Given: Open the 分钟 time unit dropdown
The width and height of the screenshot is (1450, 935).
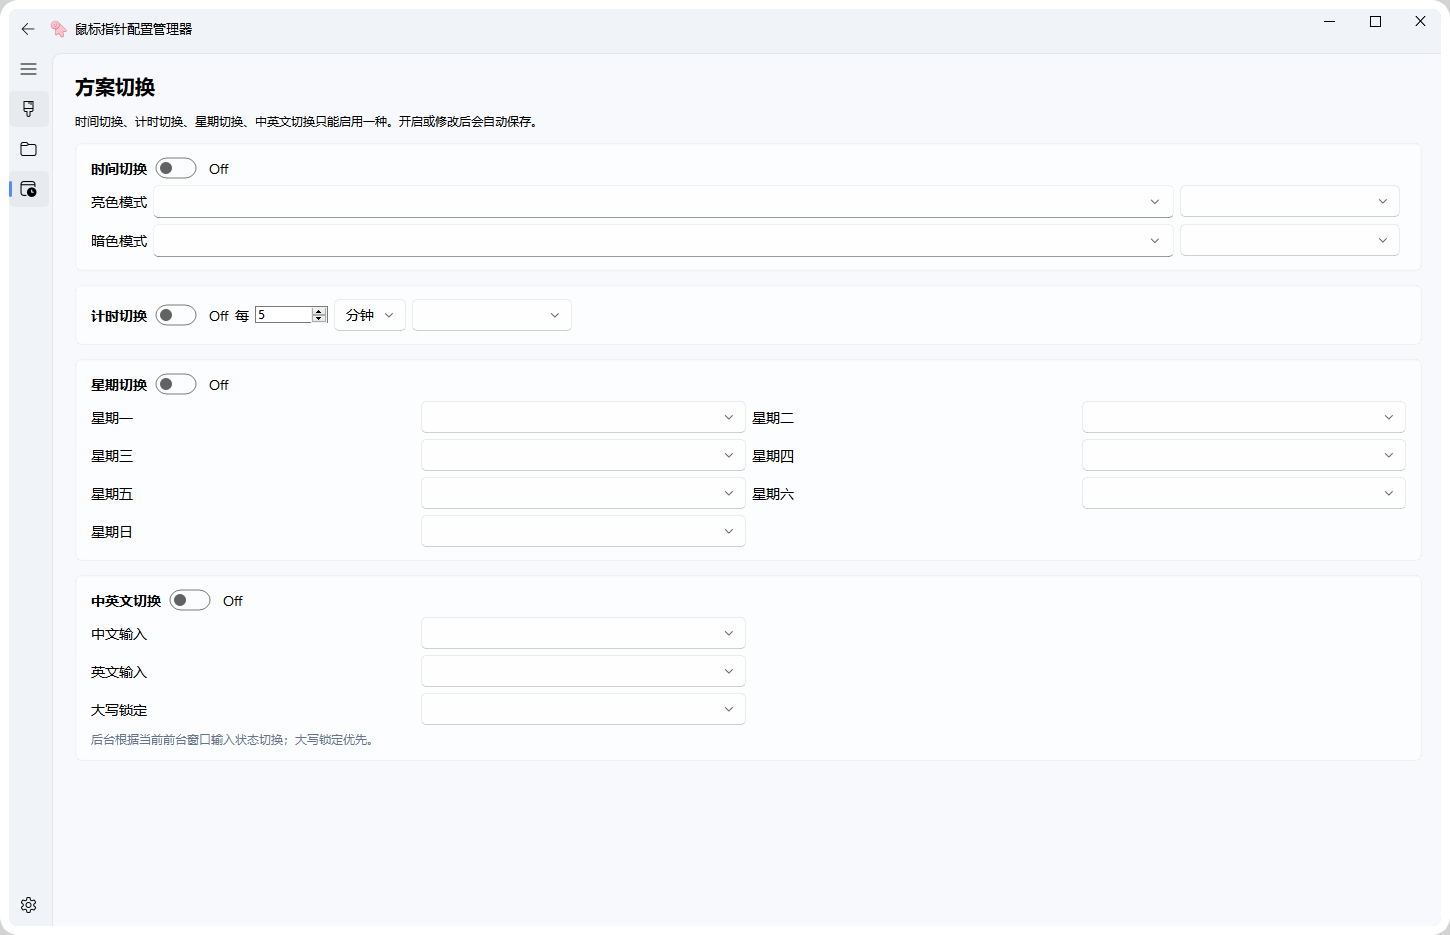Looking at the screenshot, I should 369,315.
